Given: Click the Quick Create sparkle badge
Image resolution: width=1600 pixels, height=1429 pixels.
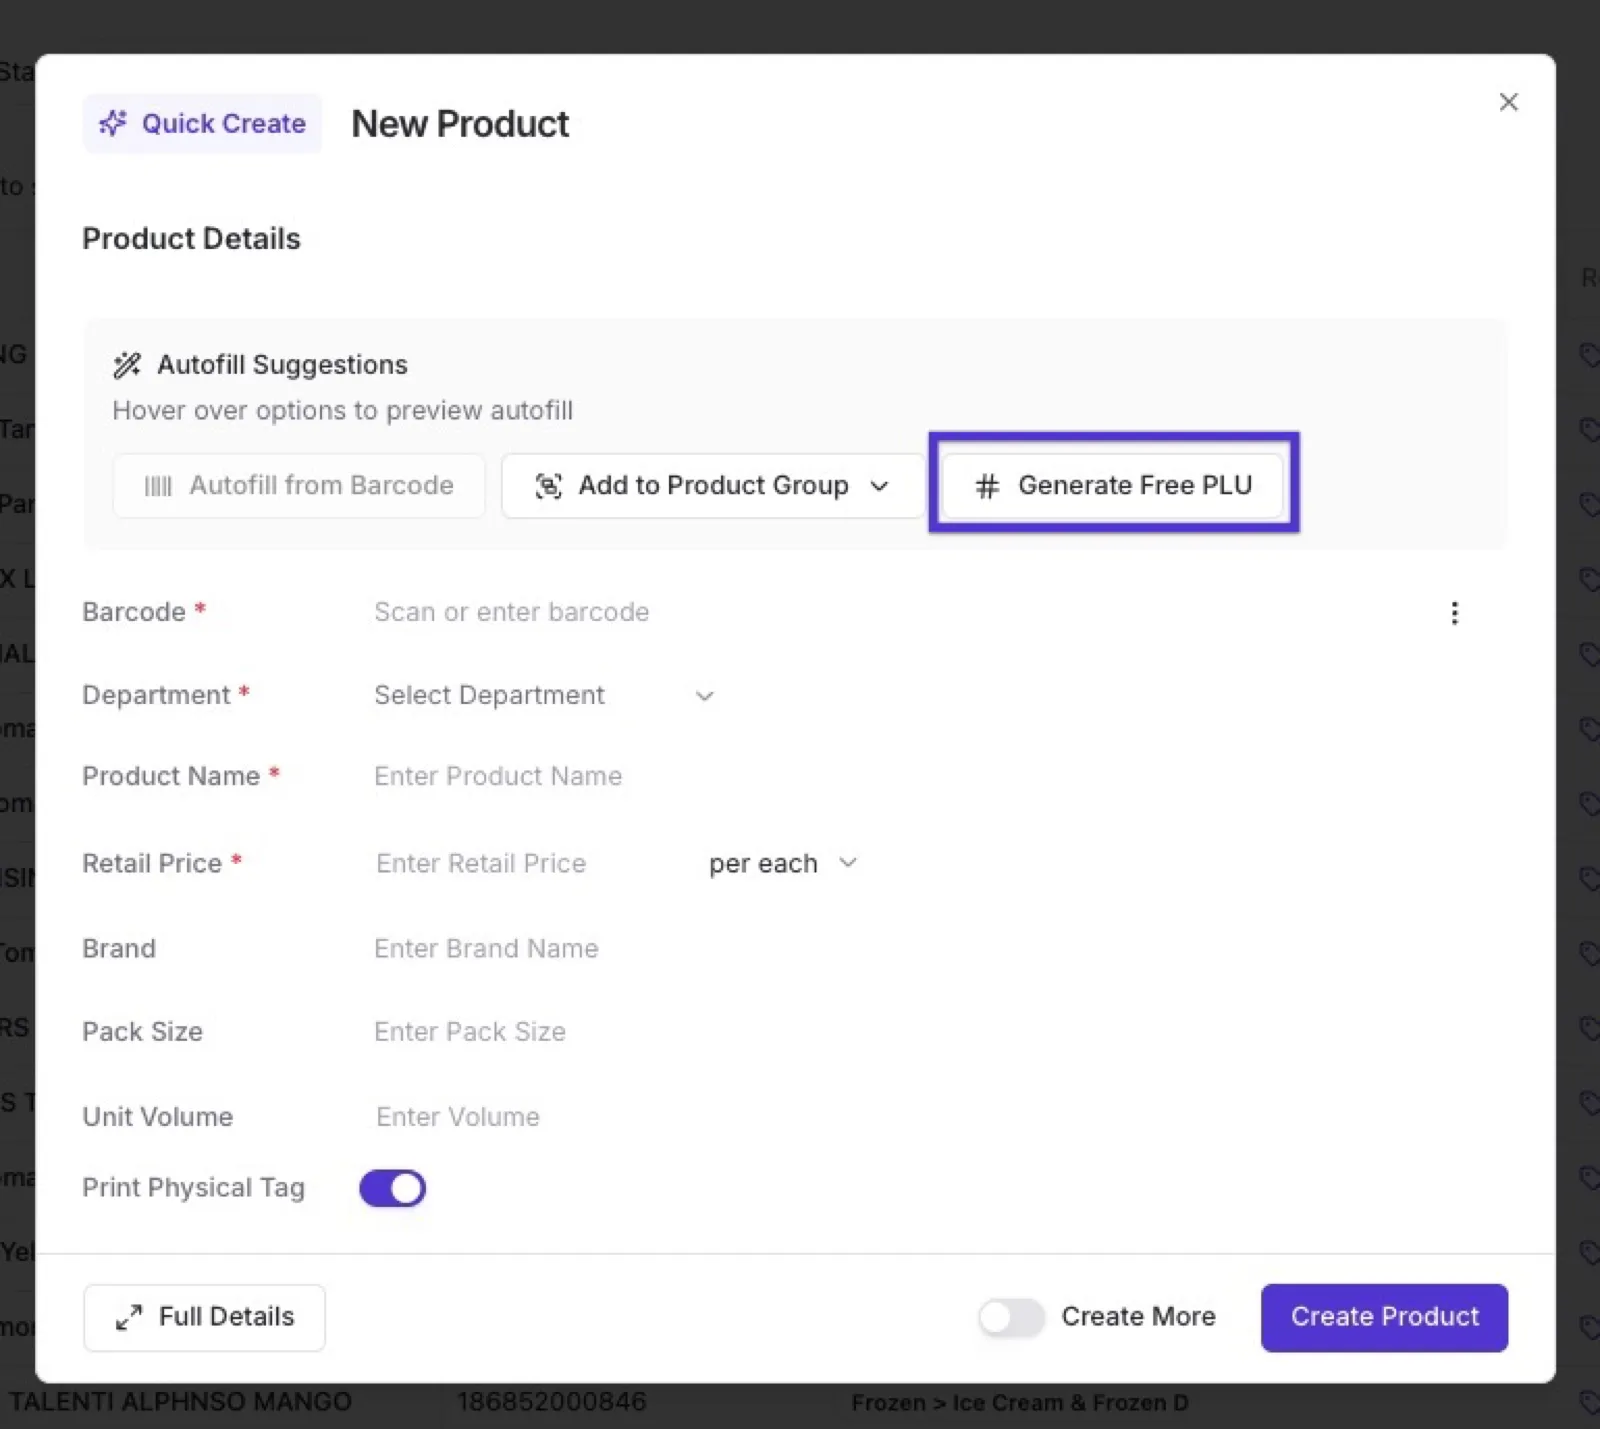Looking at the screenshot, I should (202, 123).
